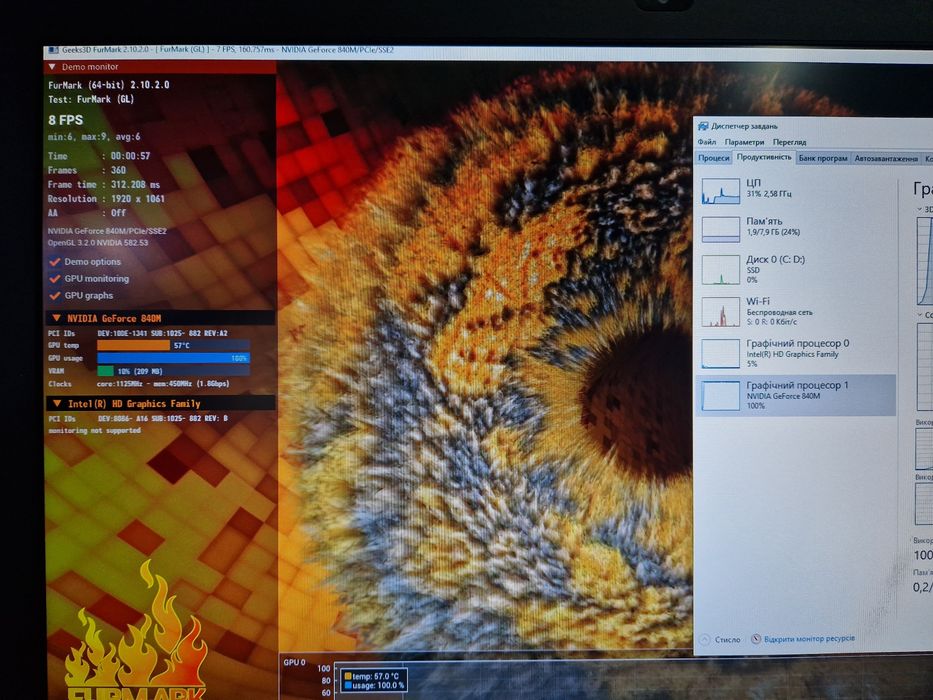Click the OpenGL 3.2.0 NVIDIA 582.53 line
Screen dimensions: 933x700
coord(98,243)
